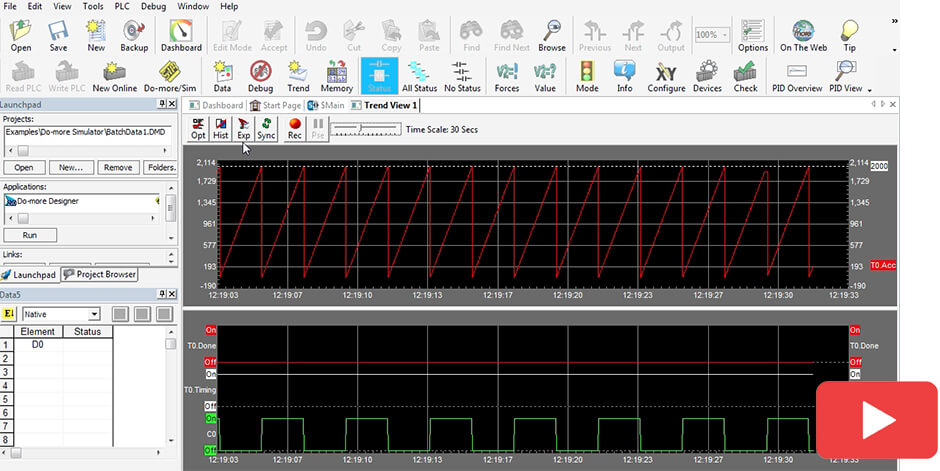Toggle All Status on
The height and width of the screenshot is (471, 940).
click(x=419, y=76)
